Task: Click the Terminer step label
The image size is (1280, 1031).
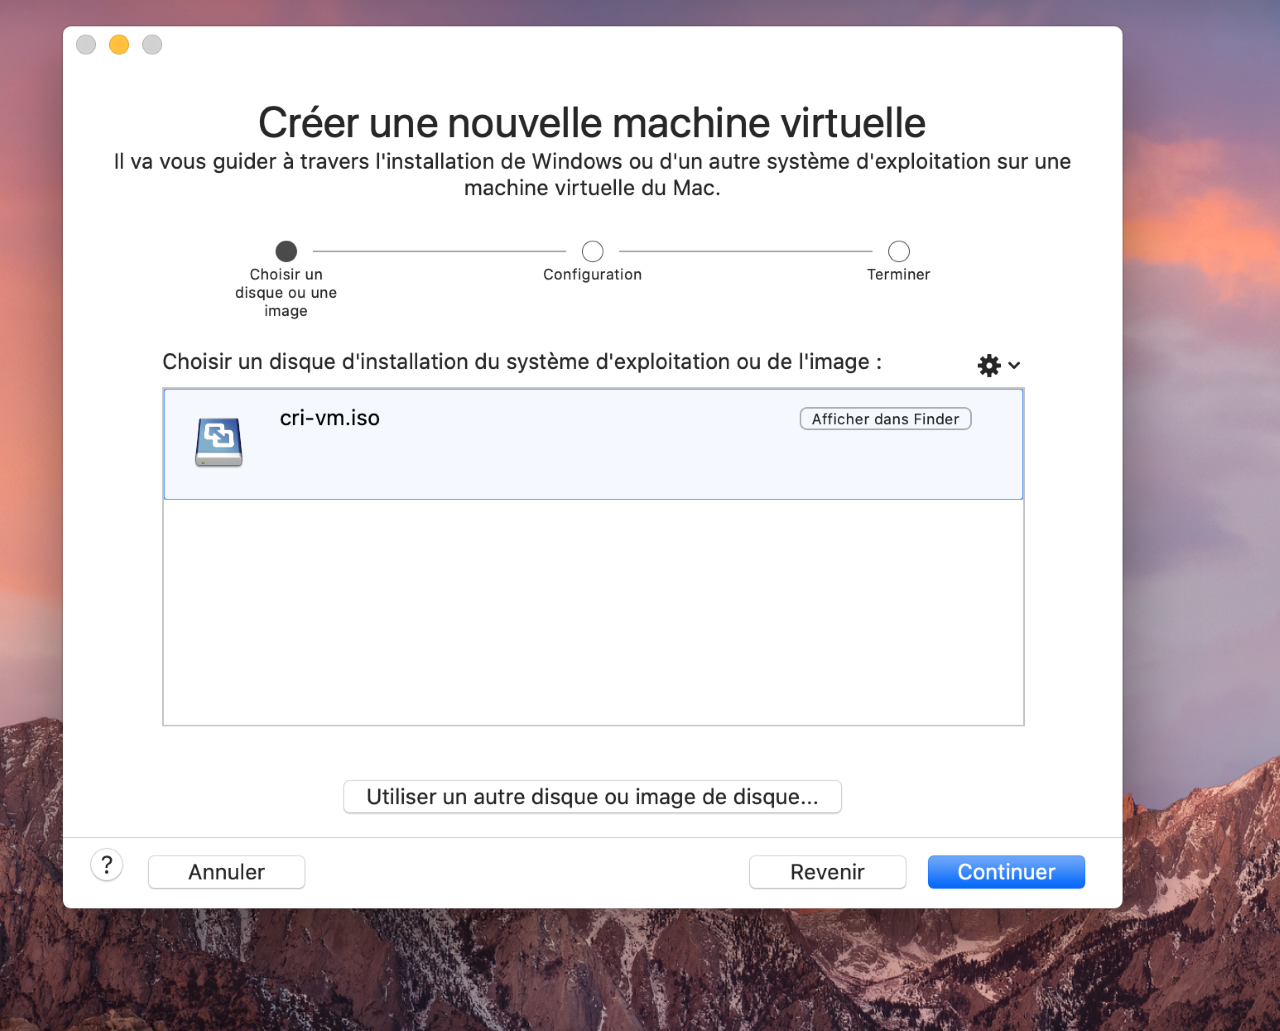Action: 899,274
